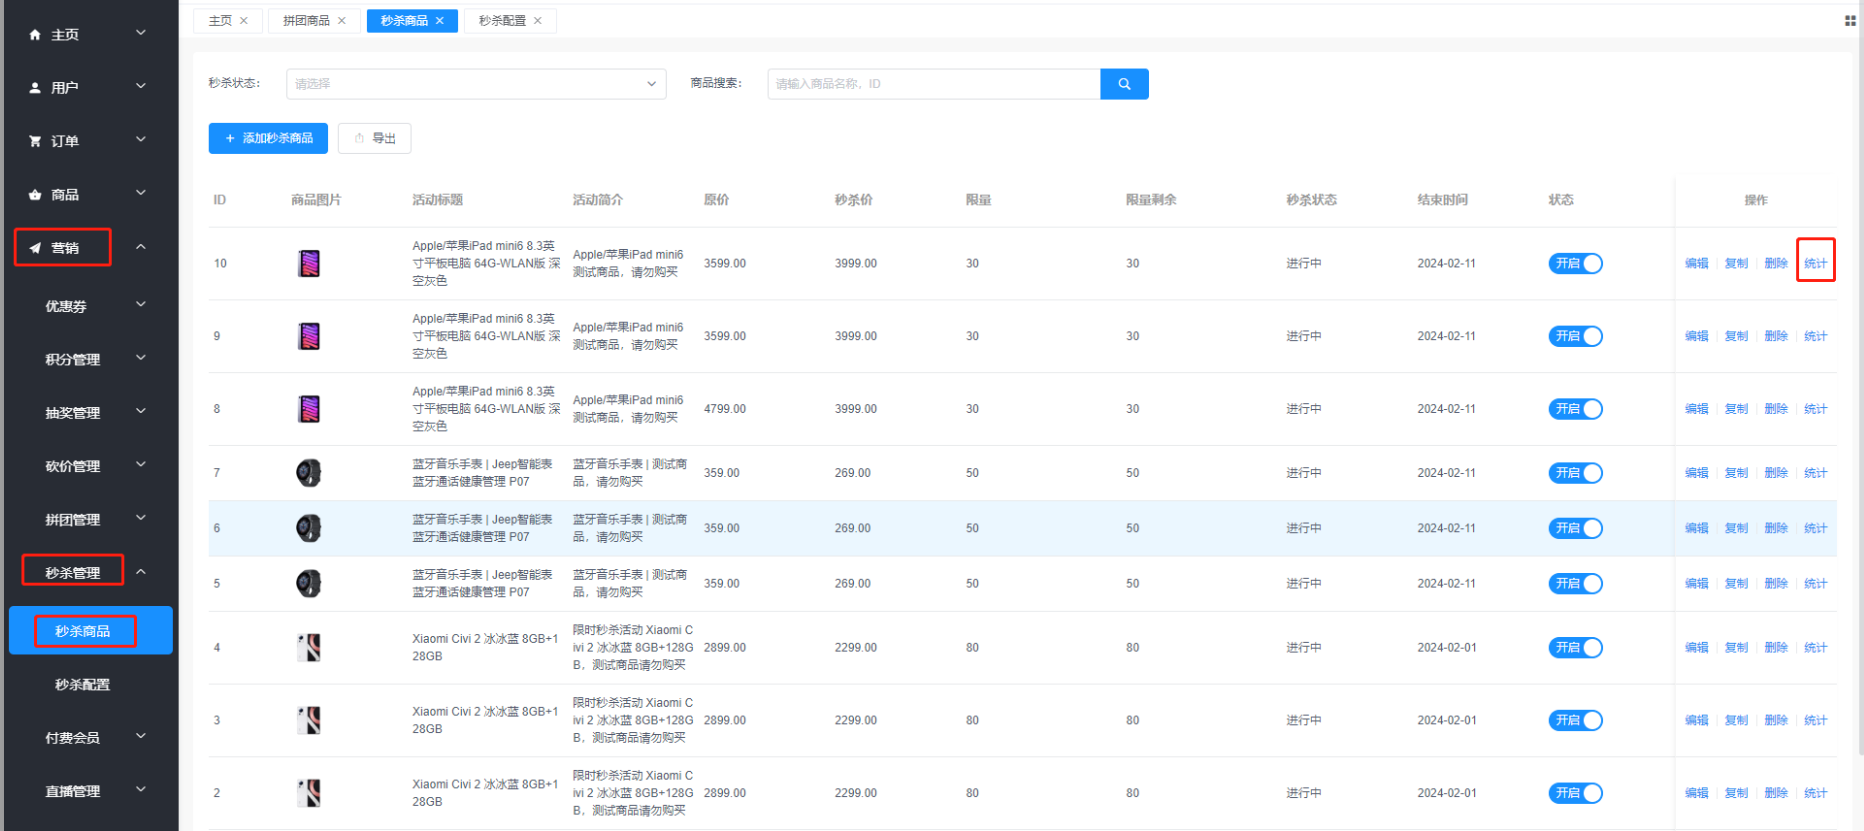Click 统计 link for item ID 10
The image size is (1864, 831).
click(x=1815, y=264)
